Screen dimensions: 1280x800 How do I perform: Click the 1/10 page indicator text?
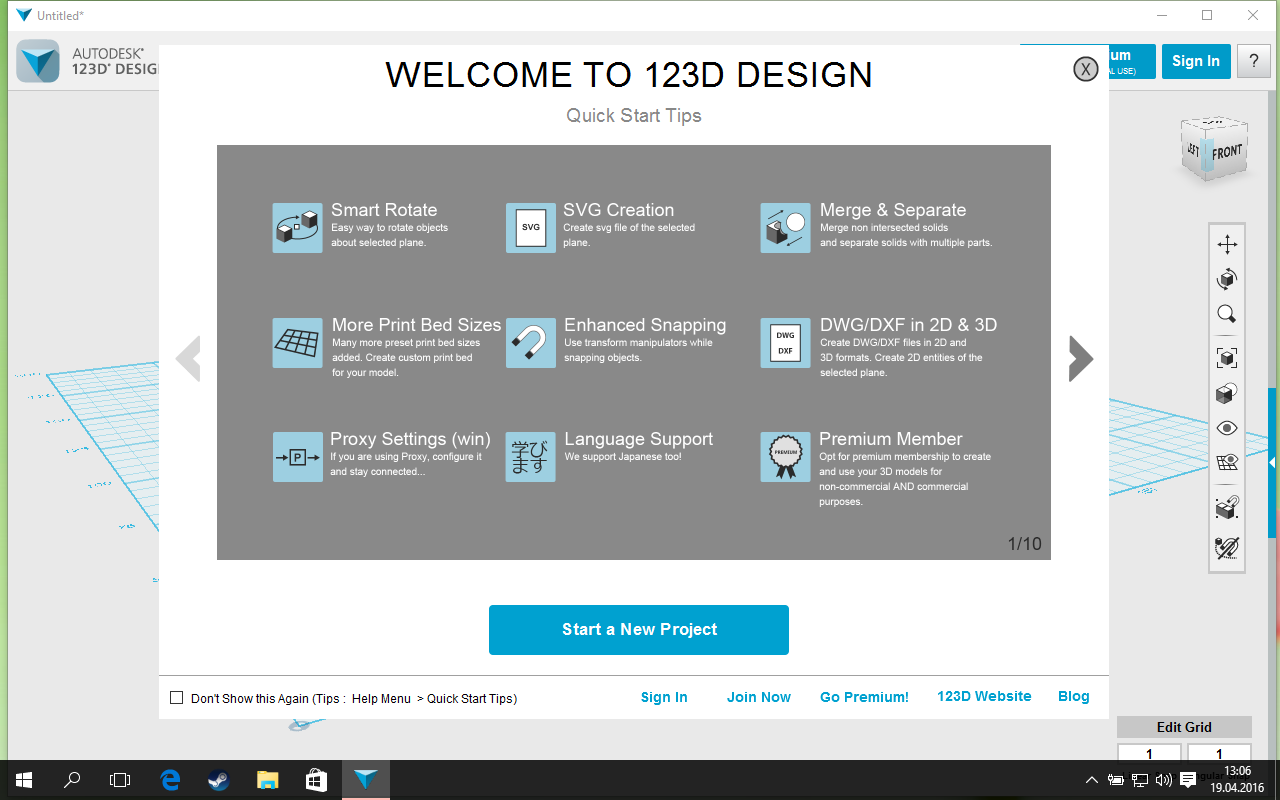coord(1024,544)
